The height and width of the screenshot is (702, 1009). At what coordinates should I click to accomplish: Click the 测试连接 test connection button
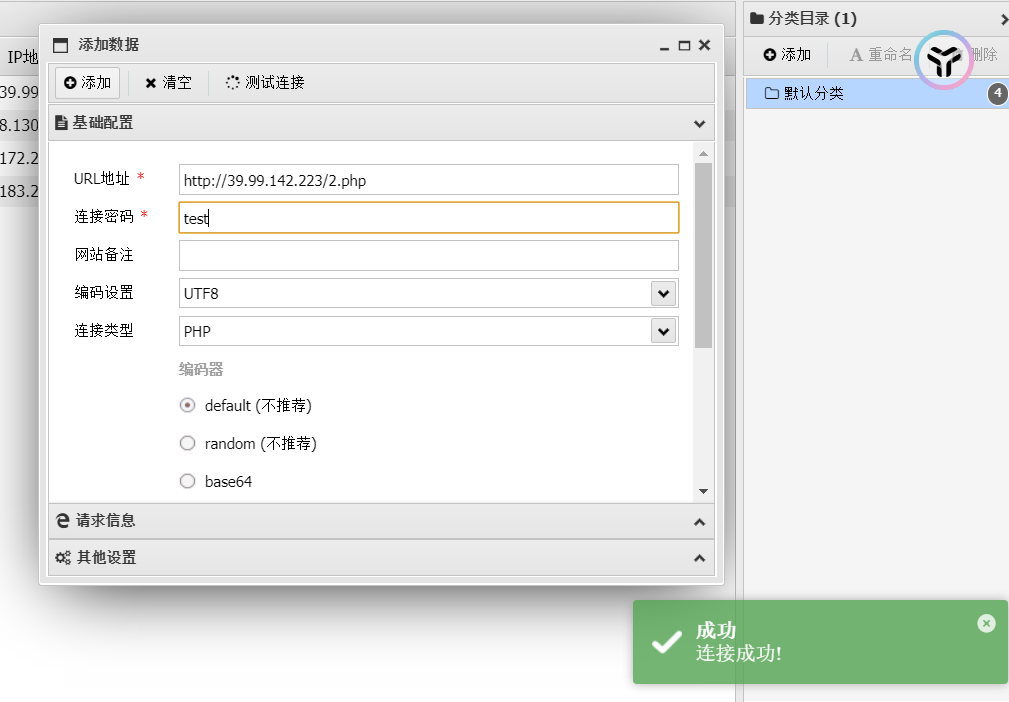click(x=264, y=83)
